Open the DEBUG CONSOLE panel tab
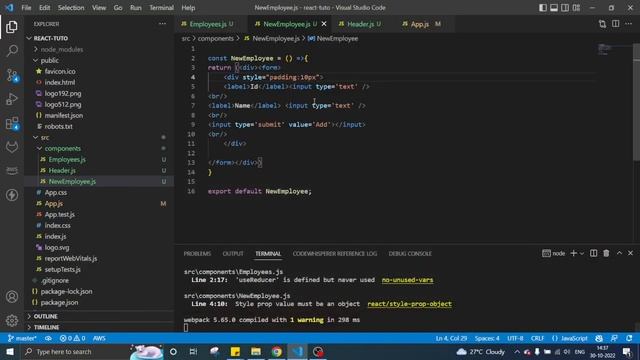 coord(410,253)
